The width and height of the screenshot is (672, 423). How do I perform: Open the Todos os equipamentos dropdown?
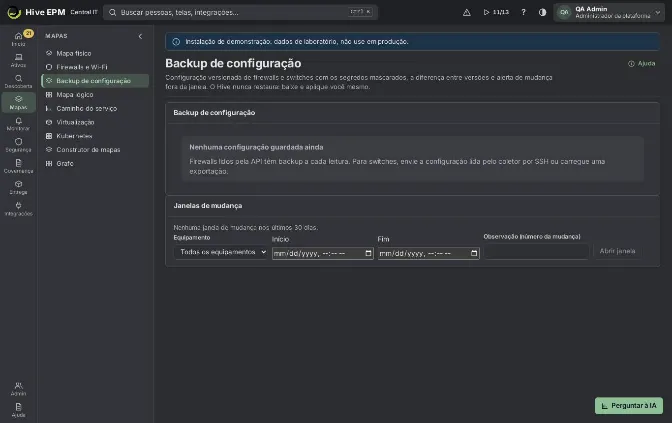[x=220, y=252]
